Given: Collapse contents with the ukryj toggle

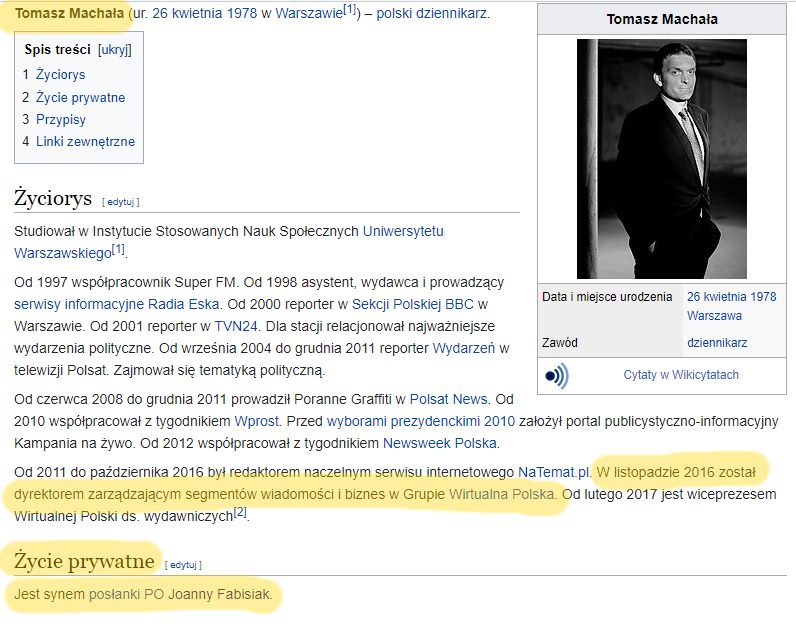Looking at the screenshot, I should (x=114, y=49).
